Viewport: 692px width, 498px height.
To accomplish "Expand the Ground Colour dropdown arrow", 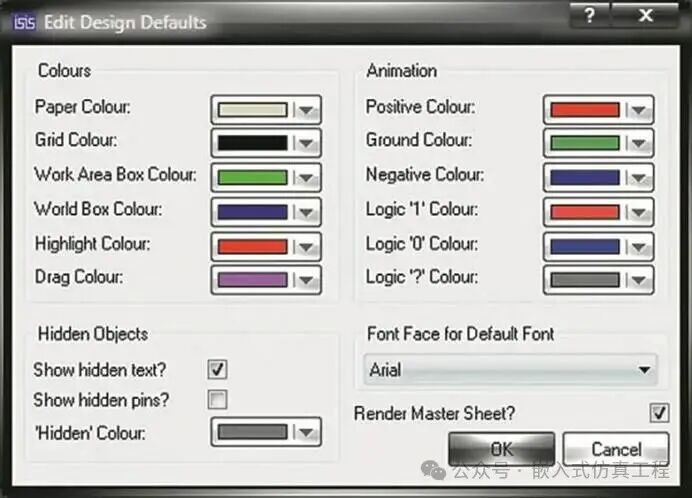I will point(639,143).
